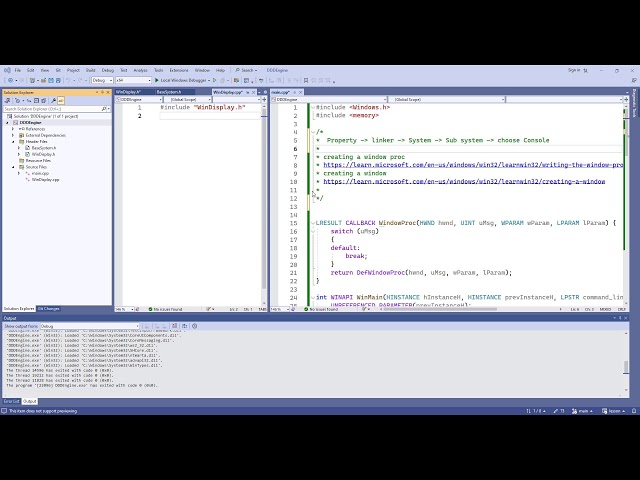This screenshot has width=640, height=480.
Task: Start Local Windows Debugger
Action: [181, 80]
